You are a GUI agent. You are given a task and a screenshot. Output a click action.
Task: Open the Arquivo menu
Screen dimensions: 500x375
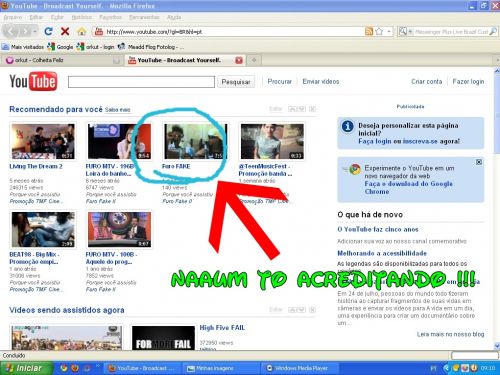(x=13, y=17)
